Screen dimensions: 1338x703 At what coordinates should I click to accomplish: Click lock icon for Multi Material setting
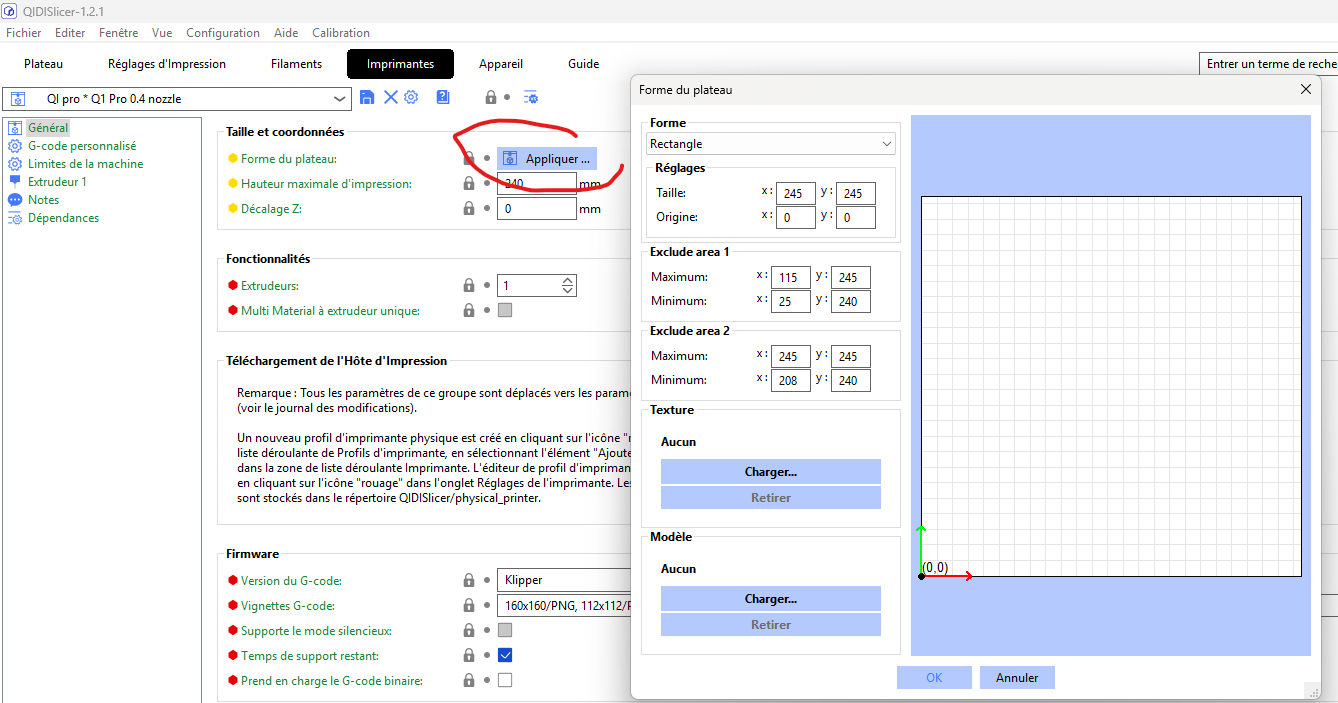point(469,311)
